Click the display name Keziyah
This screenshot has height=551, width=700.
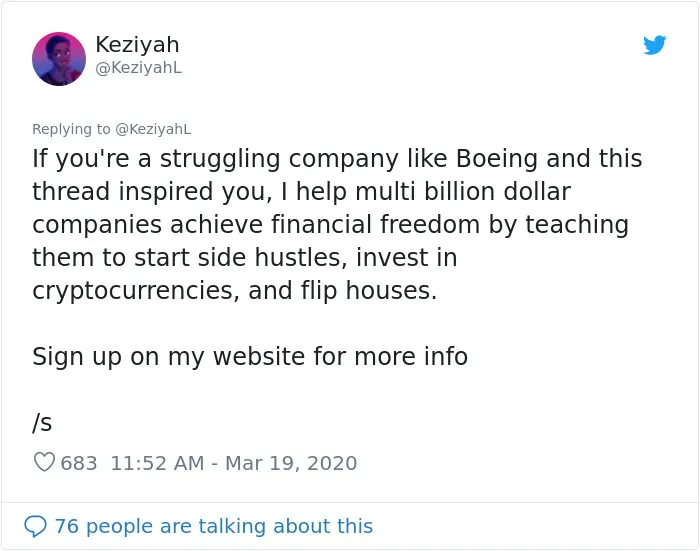(x=137, y=45)
